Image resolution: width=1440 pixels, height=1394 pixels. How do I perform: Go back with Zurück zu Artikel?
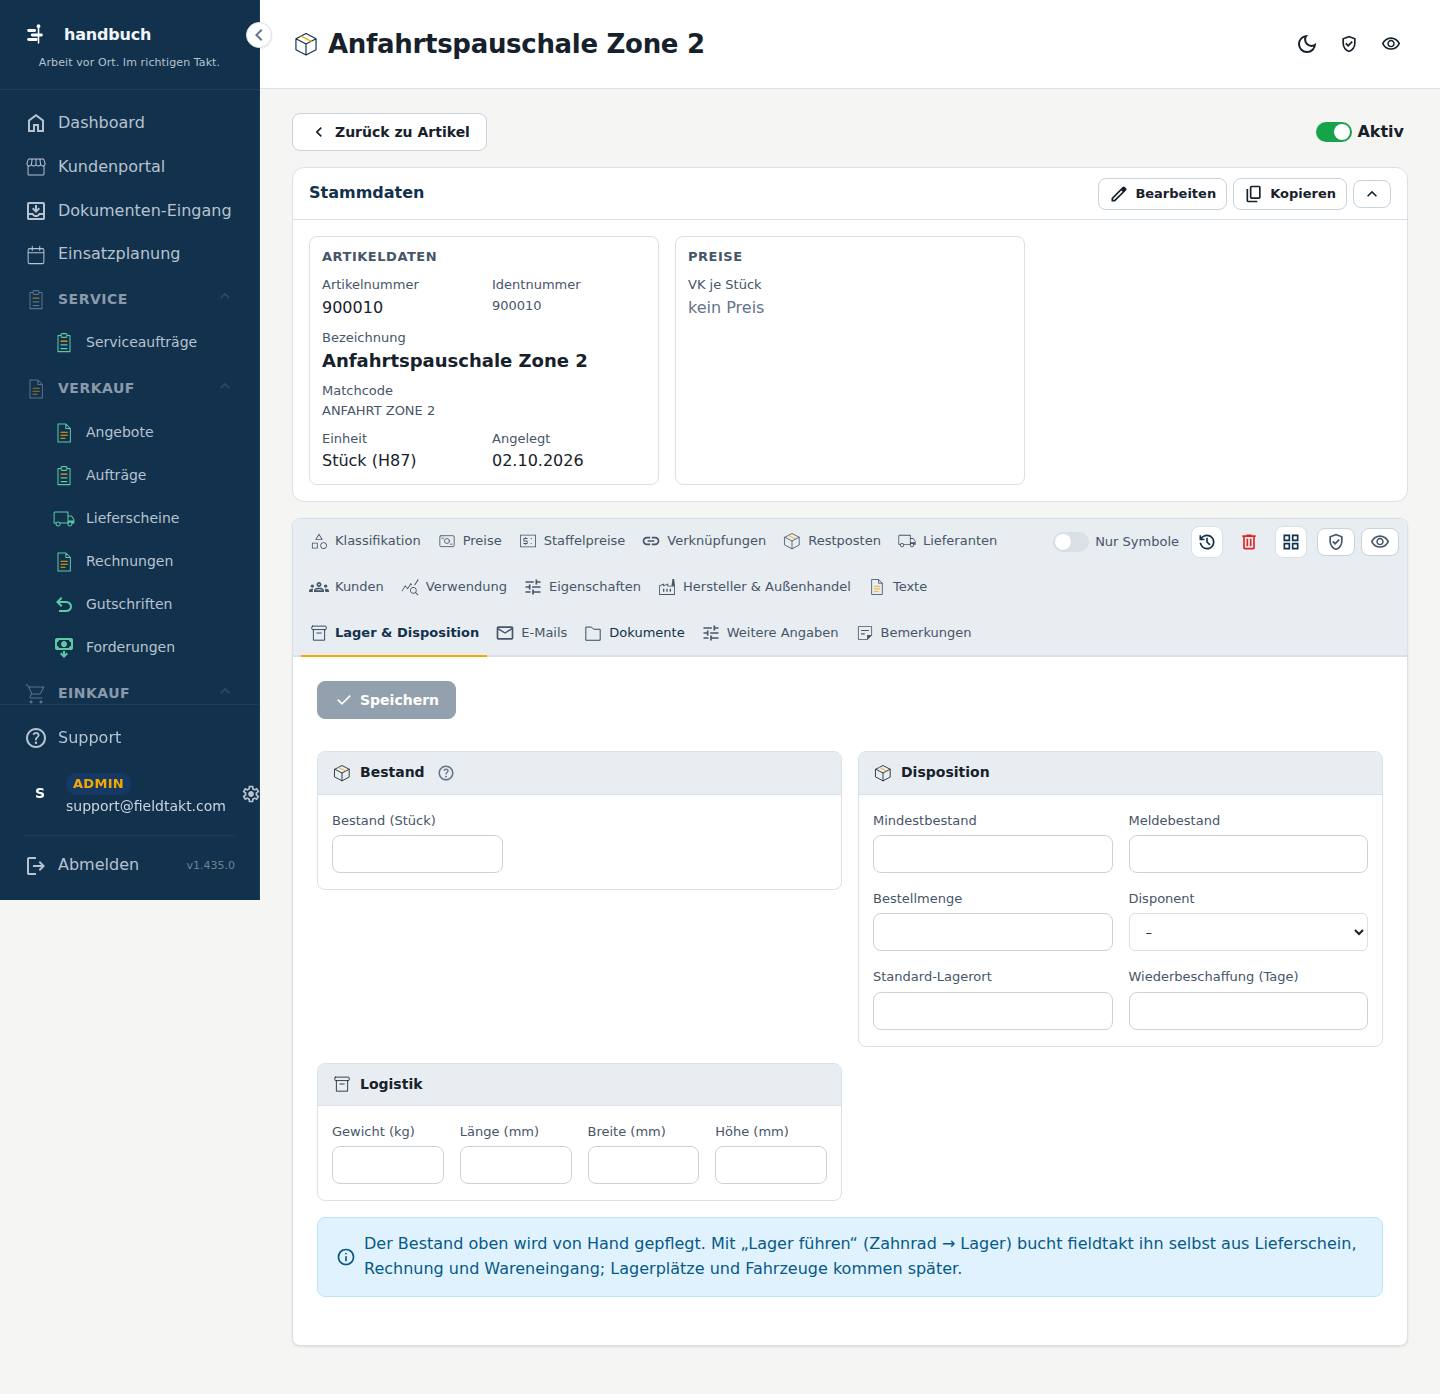click(389, 132)
